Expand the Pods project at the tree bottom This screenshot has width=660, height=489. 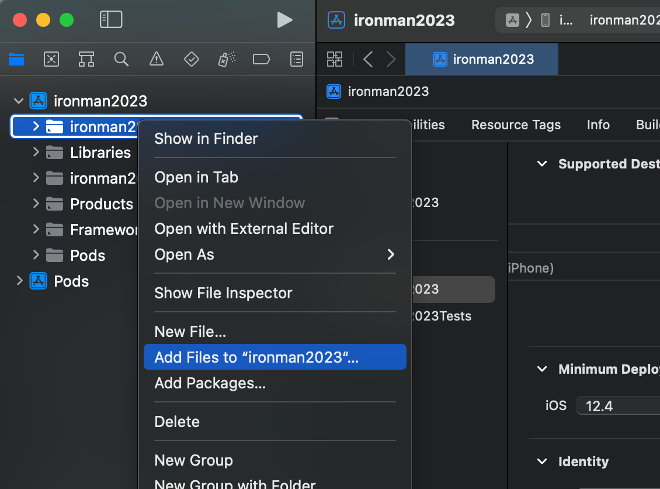20,281
